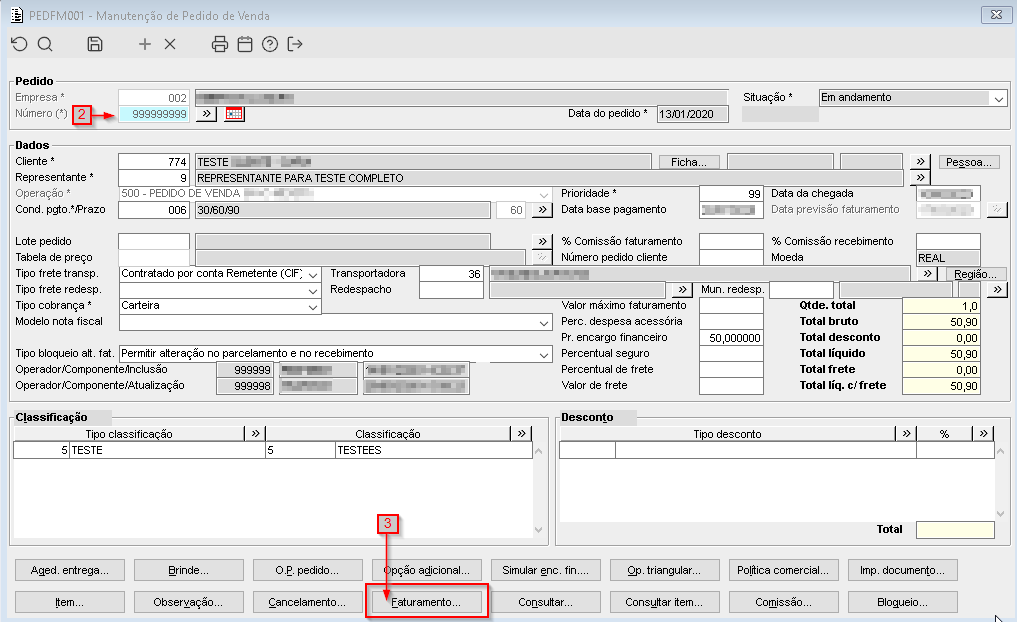The image size is (1017, 622).
Task: Open the Situação dropdown
Action: click(999, 98)
